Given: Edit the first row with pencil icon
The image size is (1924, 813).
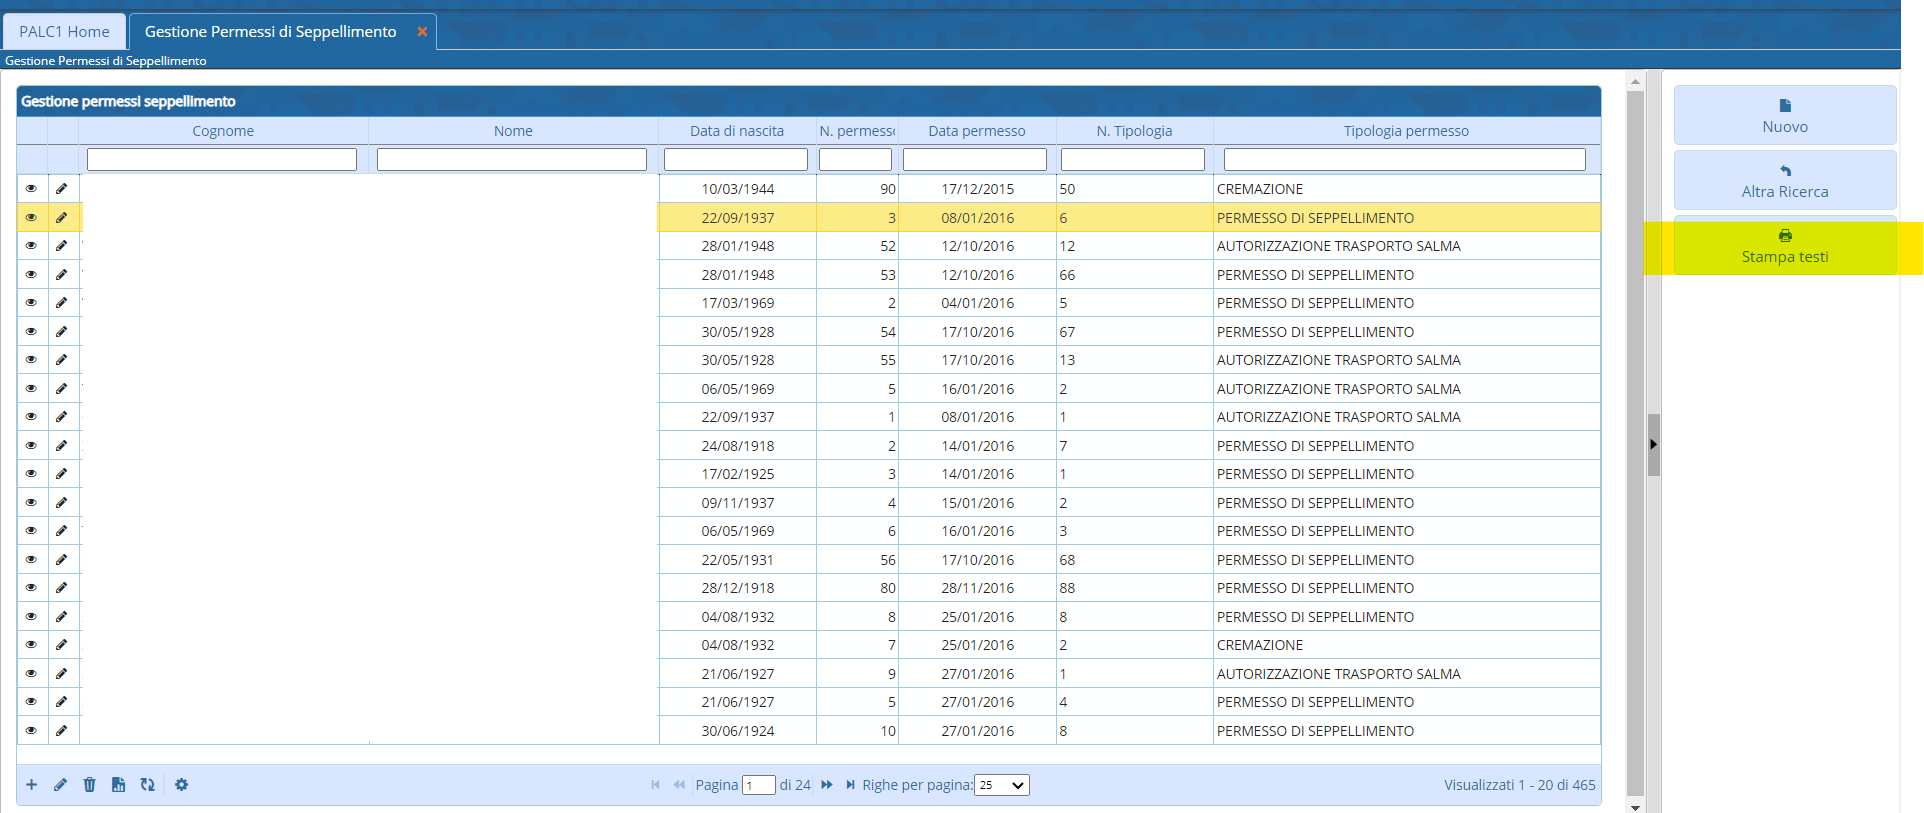Looking at the screenshot, I should click(62, 189).
